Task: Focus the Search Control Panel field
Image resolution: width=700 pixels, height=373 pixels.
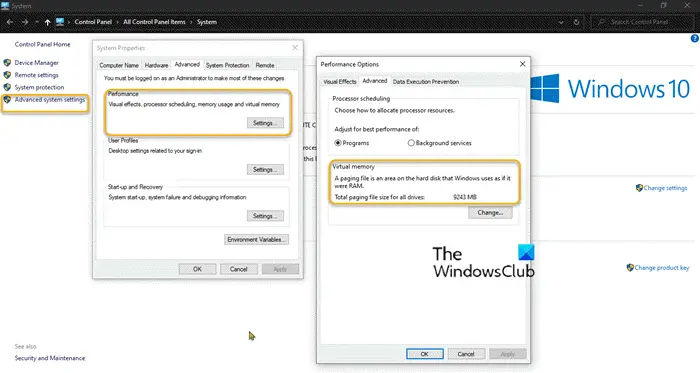Action: [642, 22]
